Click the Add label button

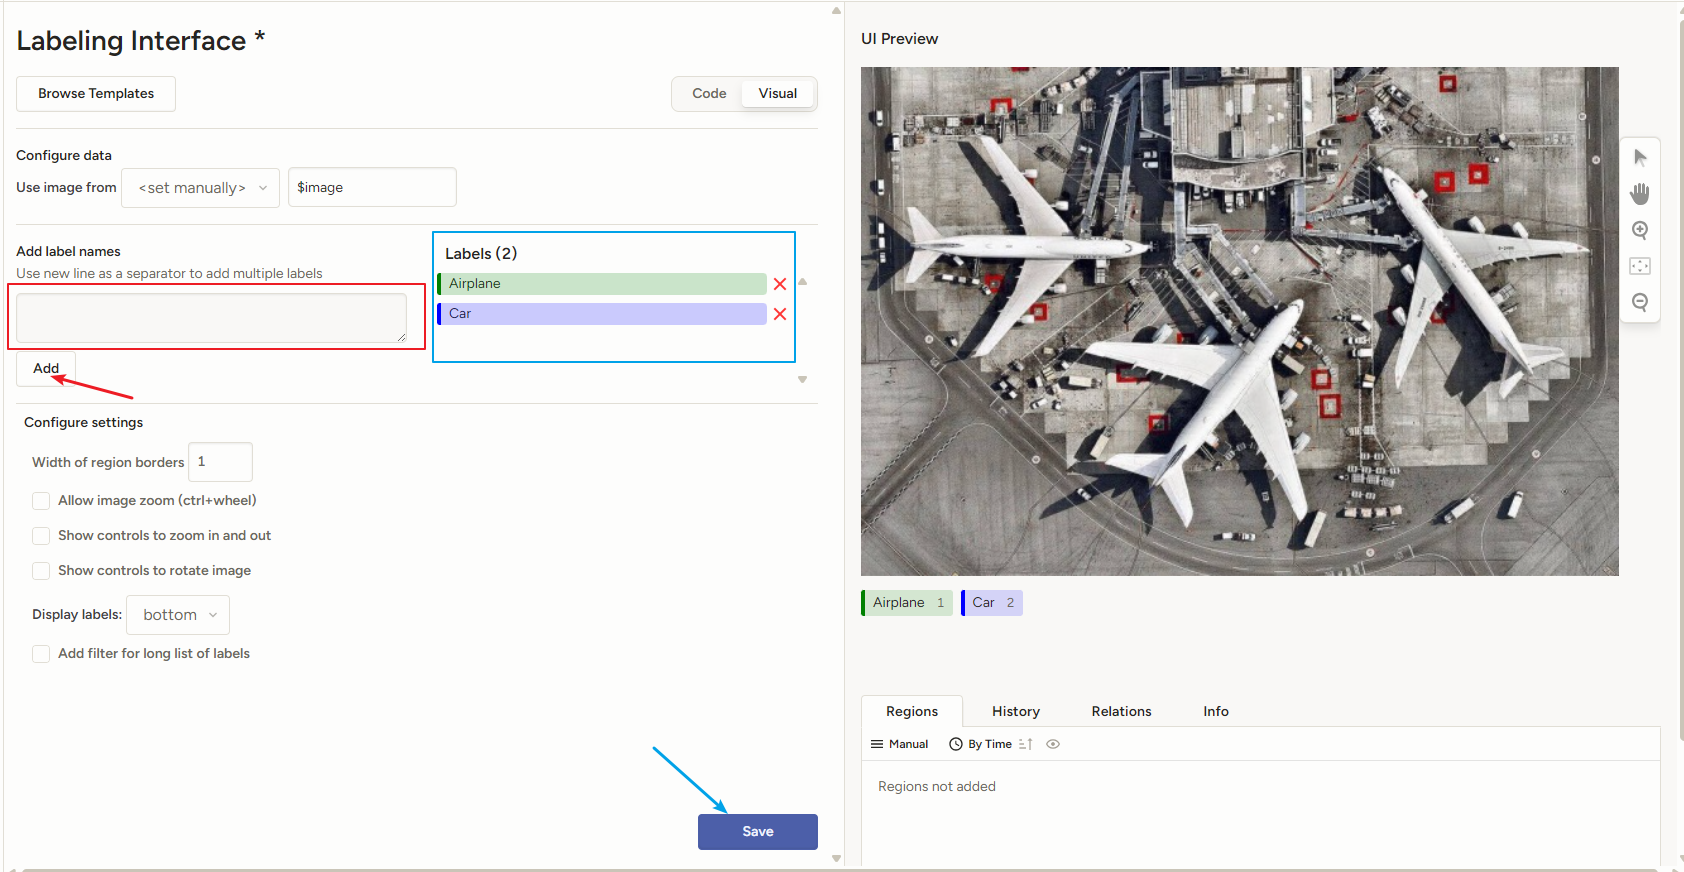tap(46, 369)
